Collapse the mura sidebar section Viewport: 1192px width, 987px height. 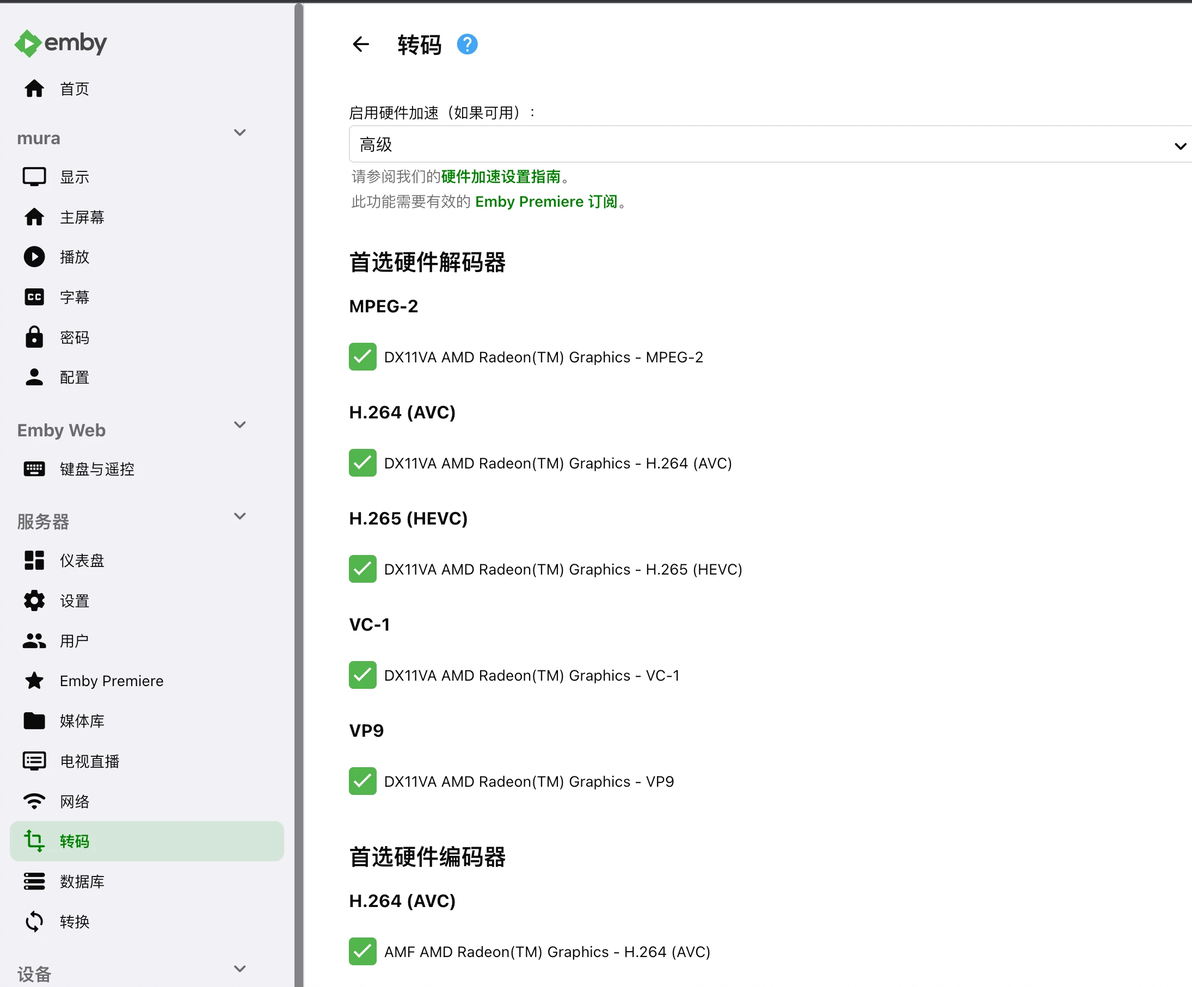(239, 133)
